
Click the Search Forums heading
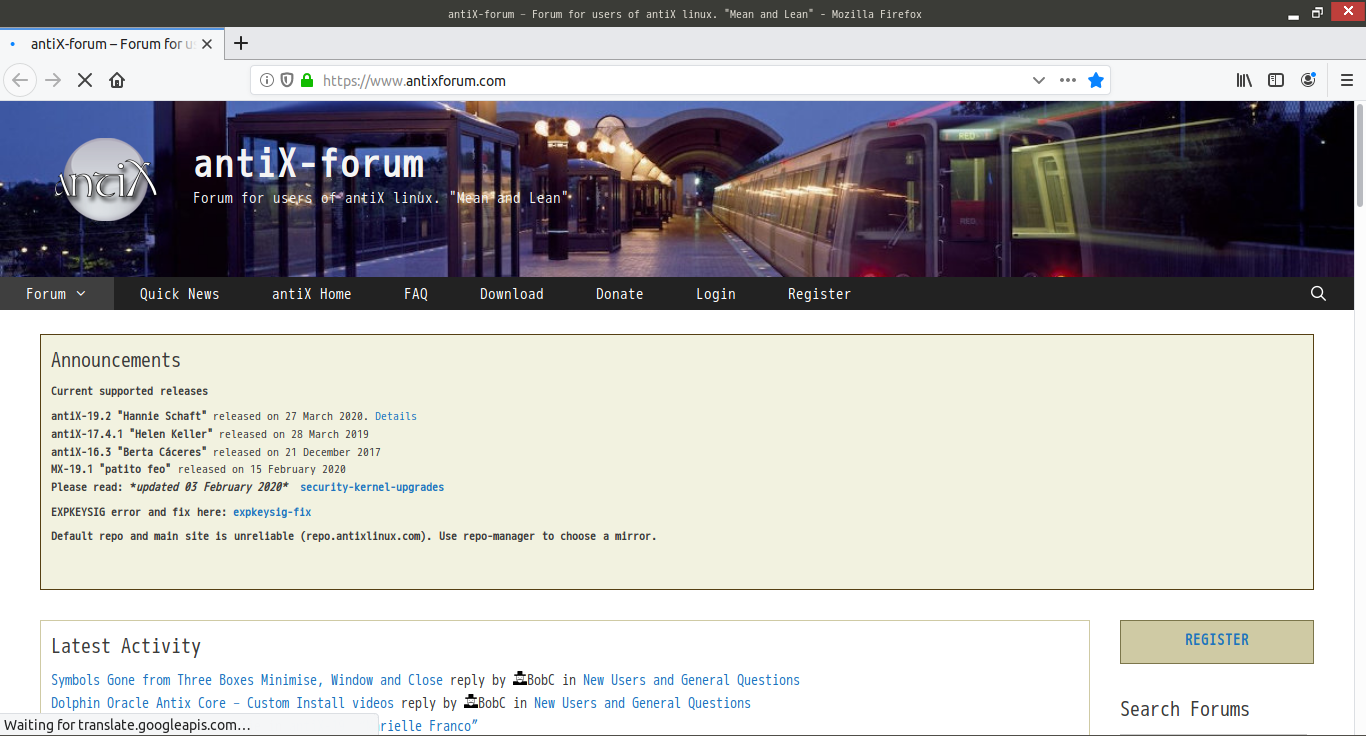point(1185,709)
